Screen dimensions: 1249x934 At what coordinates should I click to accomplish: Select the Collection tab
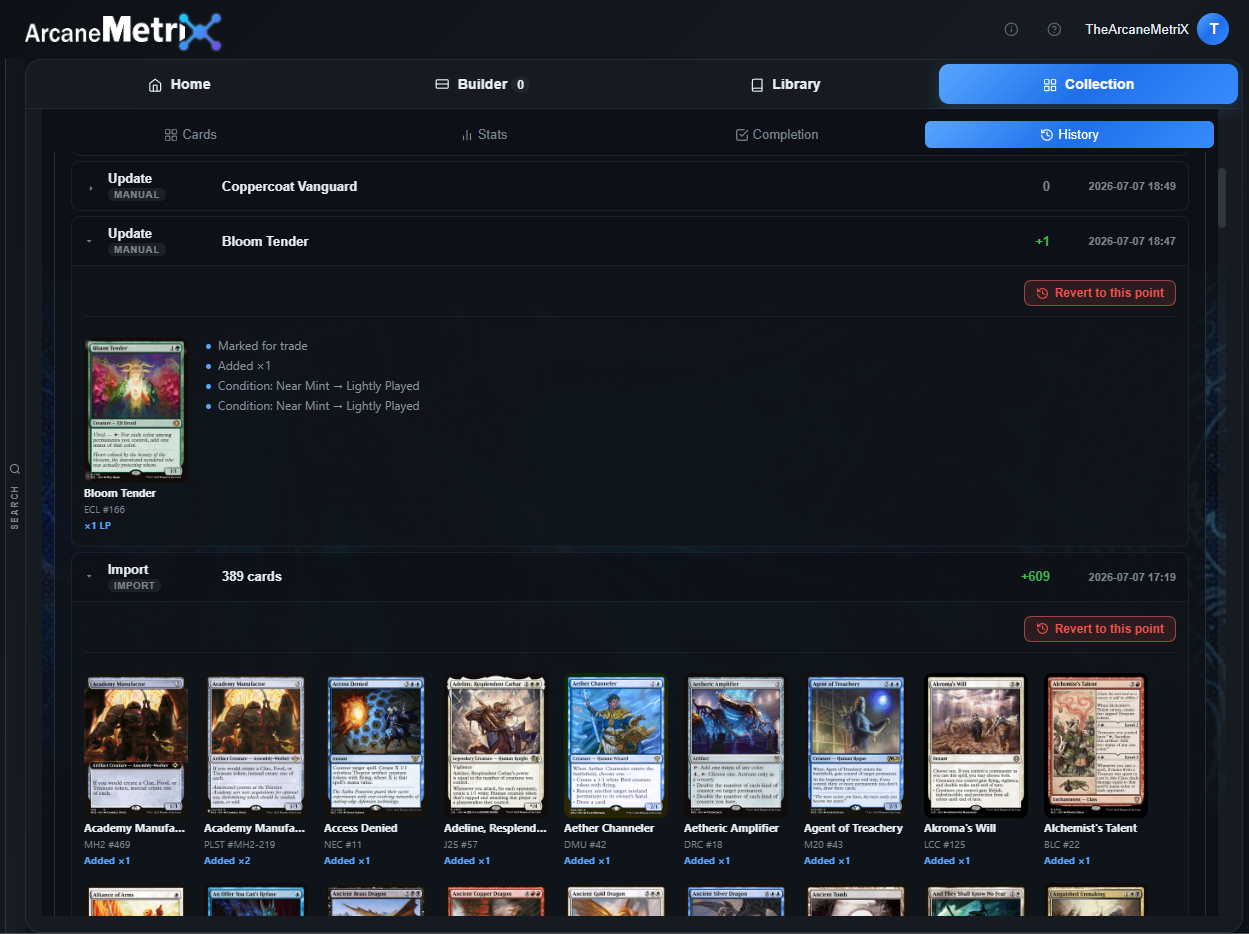(x=1088, y=84)
